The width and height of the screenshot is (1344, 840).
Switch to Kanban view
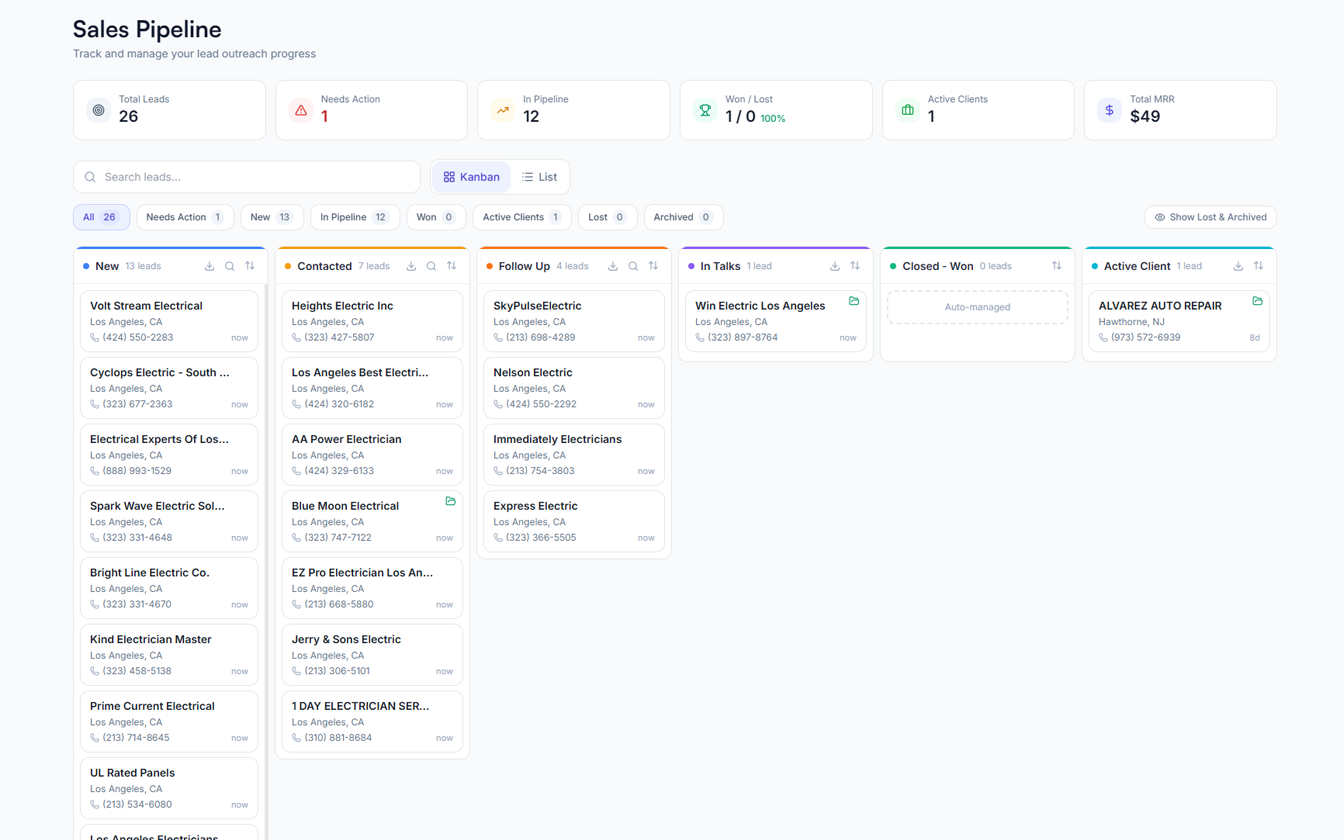tap(472, 177)
